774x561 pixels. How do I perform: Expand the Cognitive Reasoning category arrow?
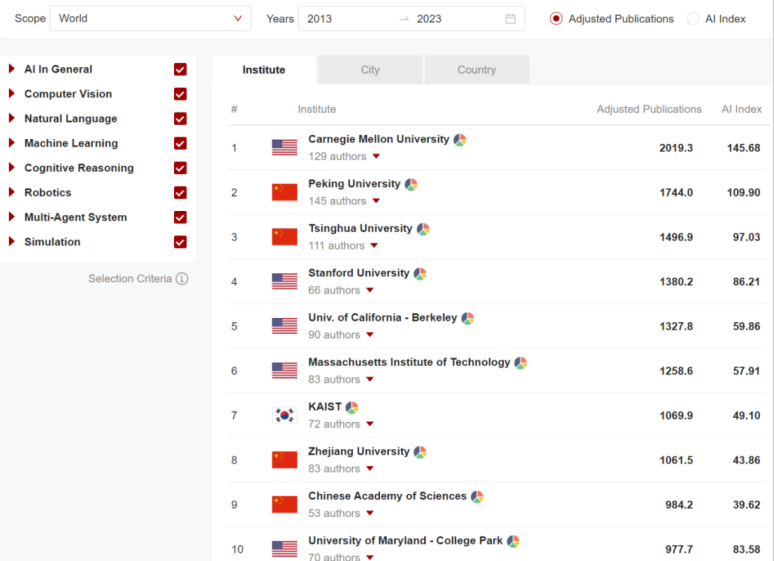(x=11, y=167)
